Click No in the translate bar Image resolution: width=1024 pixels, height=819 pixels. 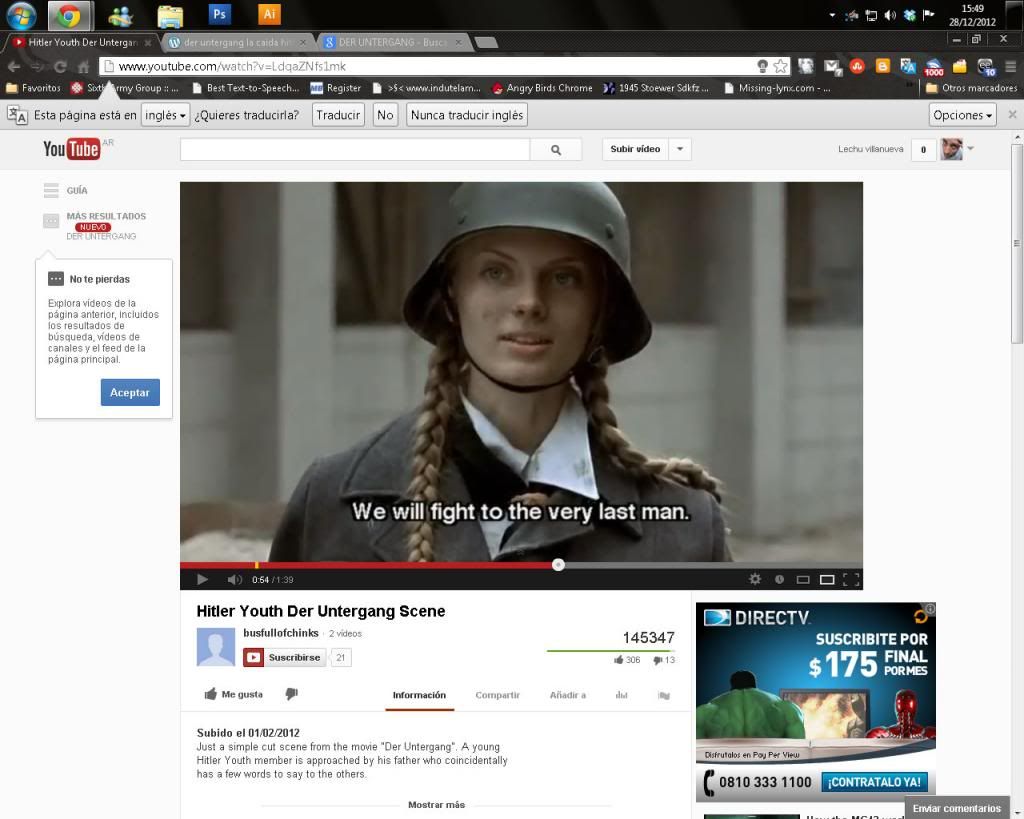click(385, 115)
